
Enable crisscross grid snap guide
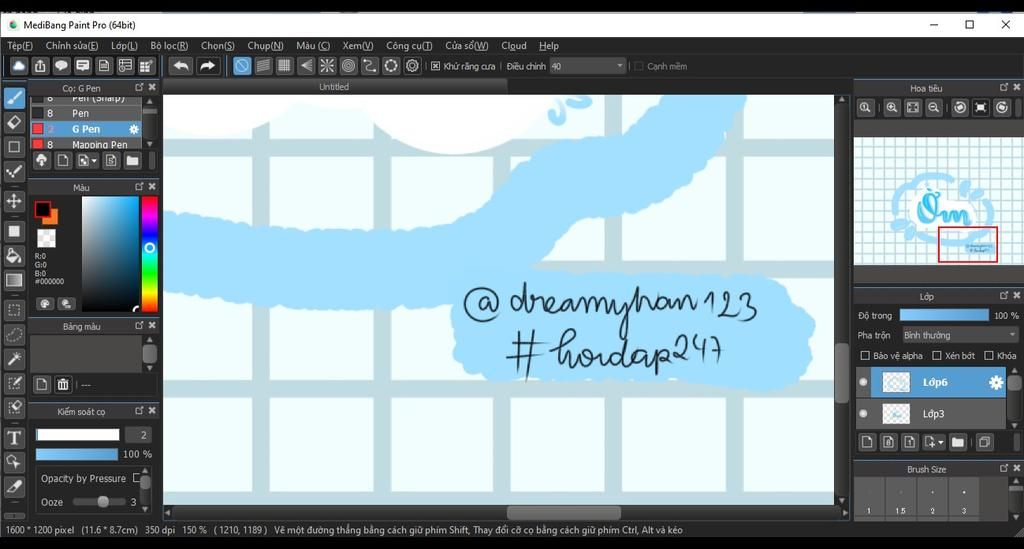284,66
